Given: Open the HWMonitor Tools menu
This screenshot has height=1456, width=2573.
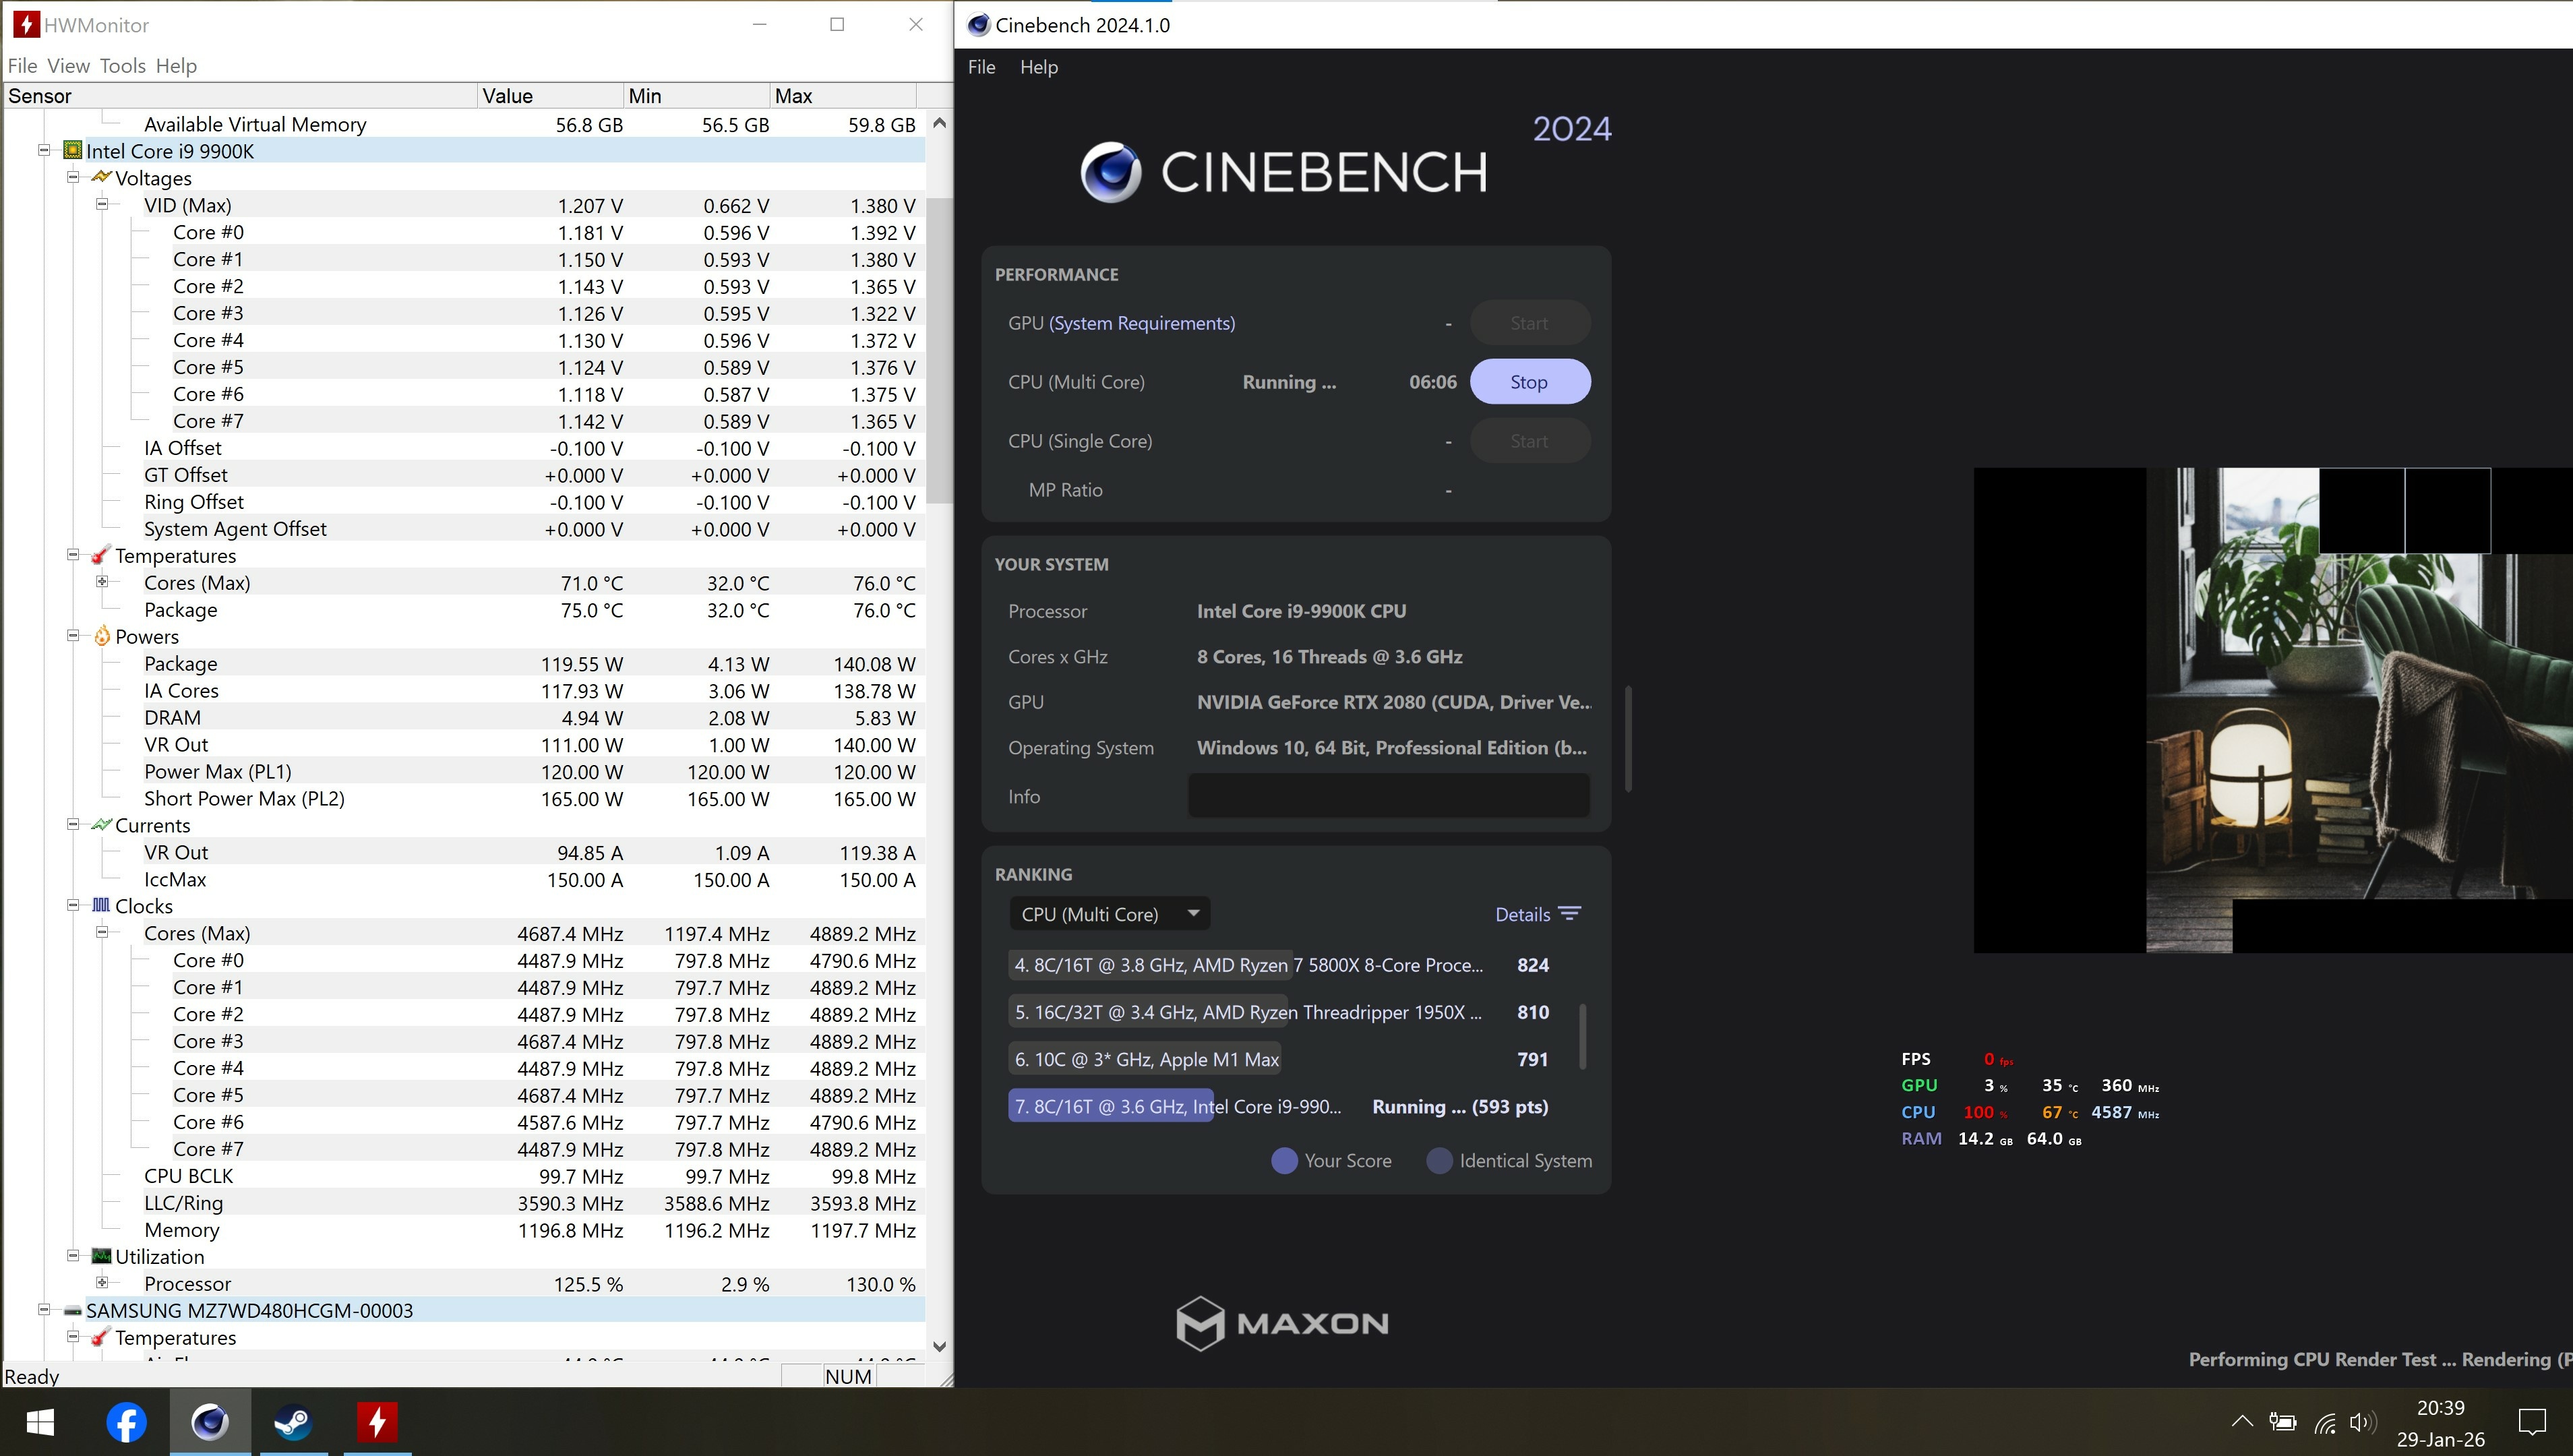Looking at the screenshot, I should 122,66.
